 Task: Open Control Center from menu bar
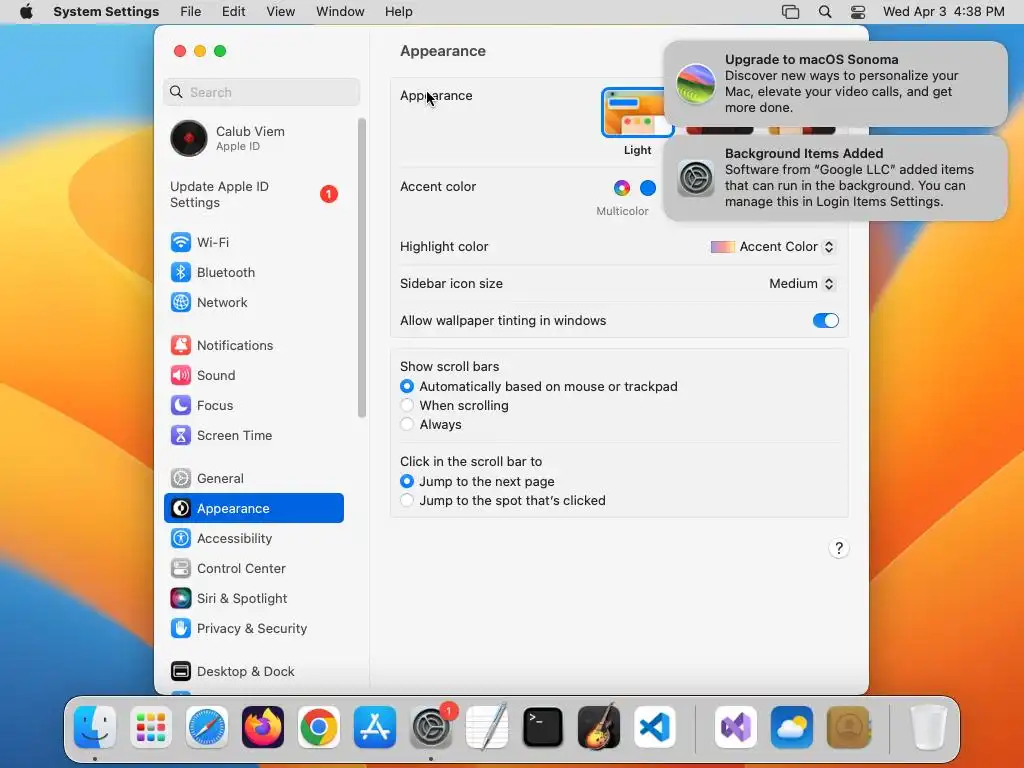(x=858, y=12)
